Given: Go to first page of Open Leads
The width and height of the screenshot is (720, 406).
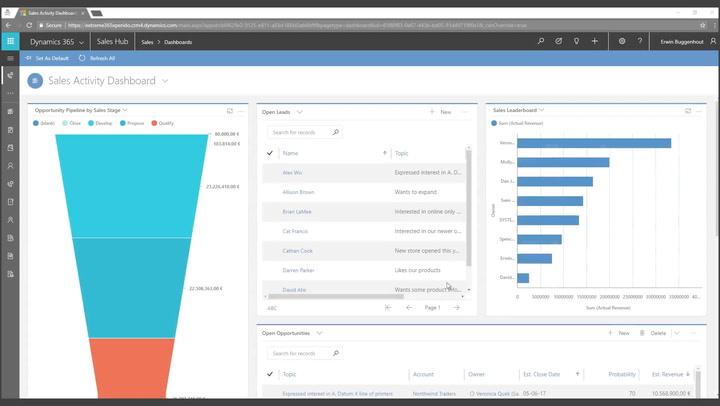Looking at the screenshot, I should [x=388, y=307].
